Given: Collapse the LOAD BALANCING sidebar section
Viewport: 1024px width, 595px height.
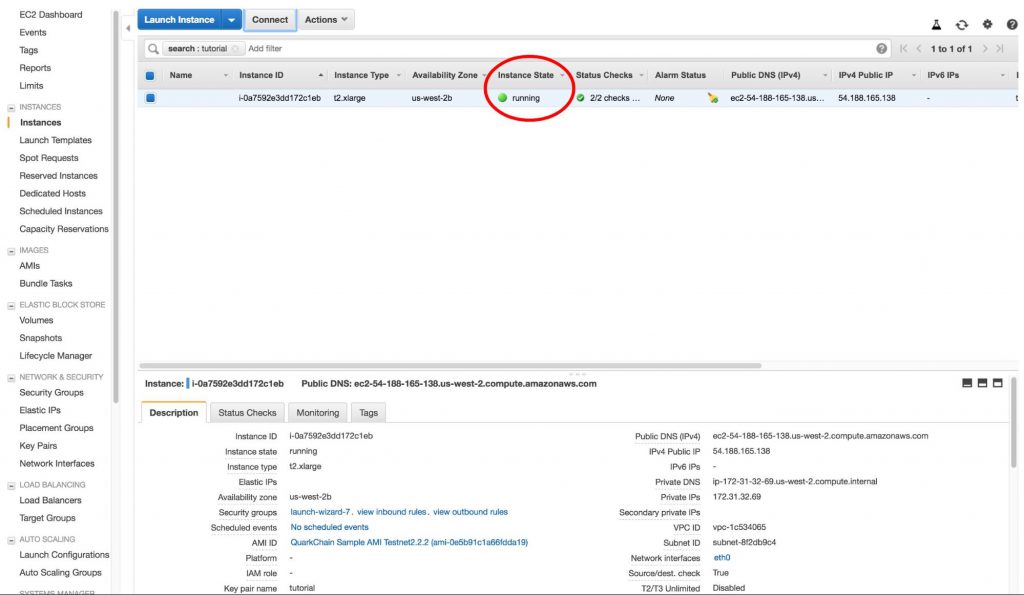Looking at the screenshot, I should point(11,486).
